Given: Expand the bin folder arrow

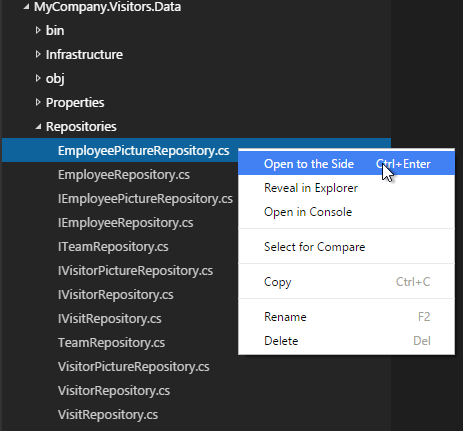Looking at the screenshot, I should point(38,30).
